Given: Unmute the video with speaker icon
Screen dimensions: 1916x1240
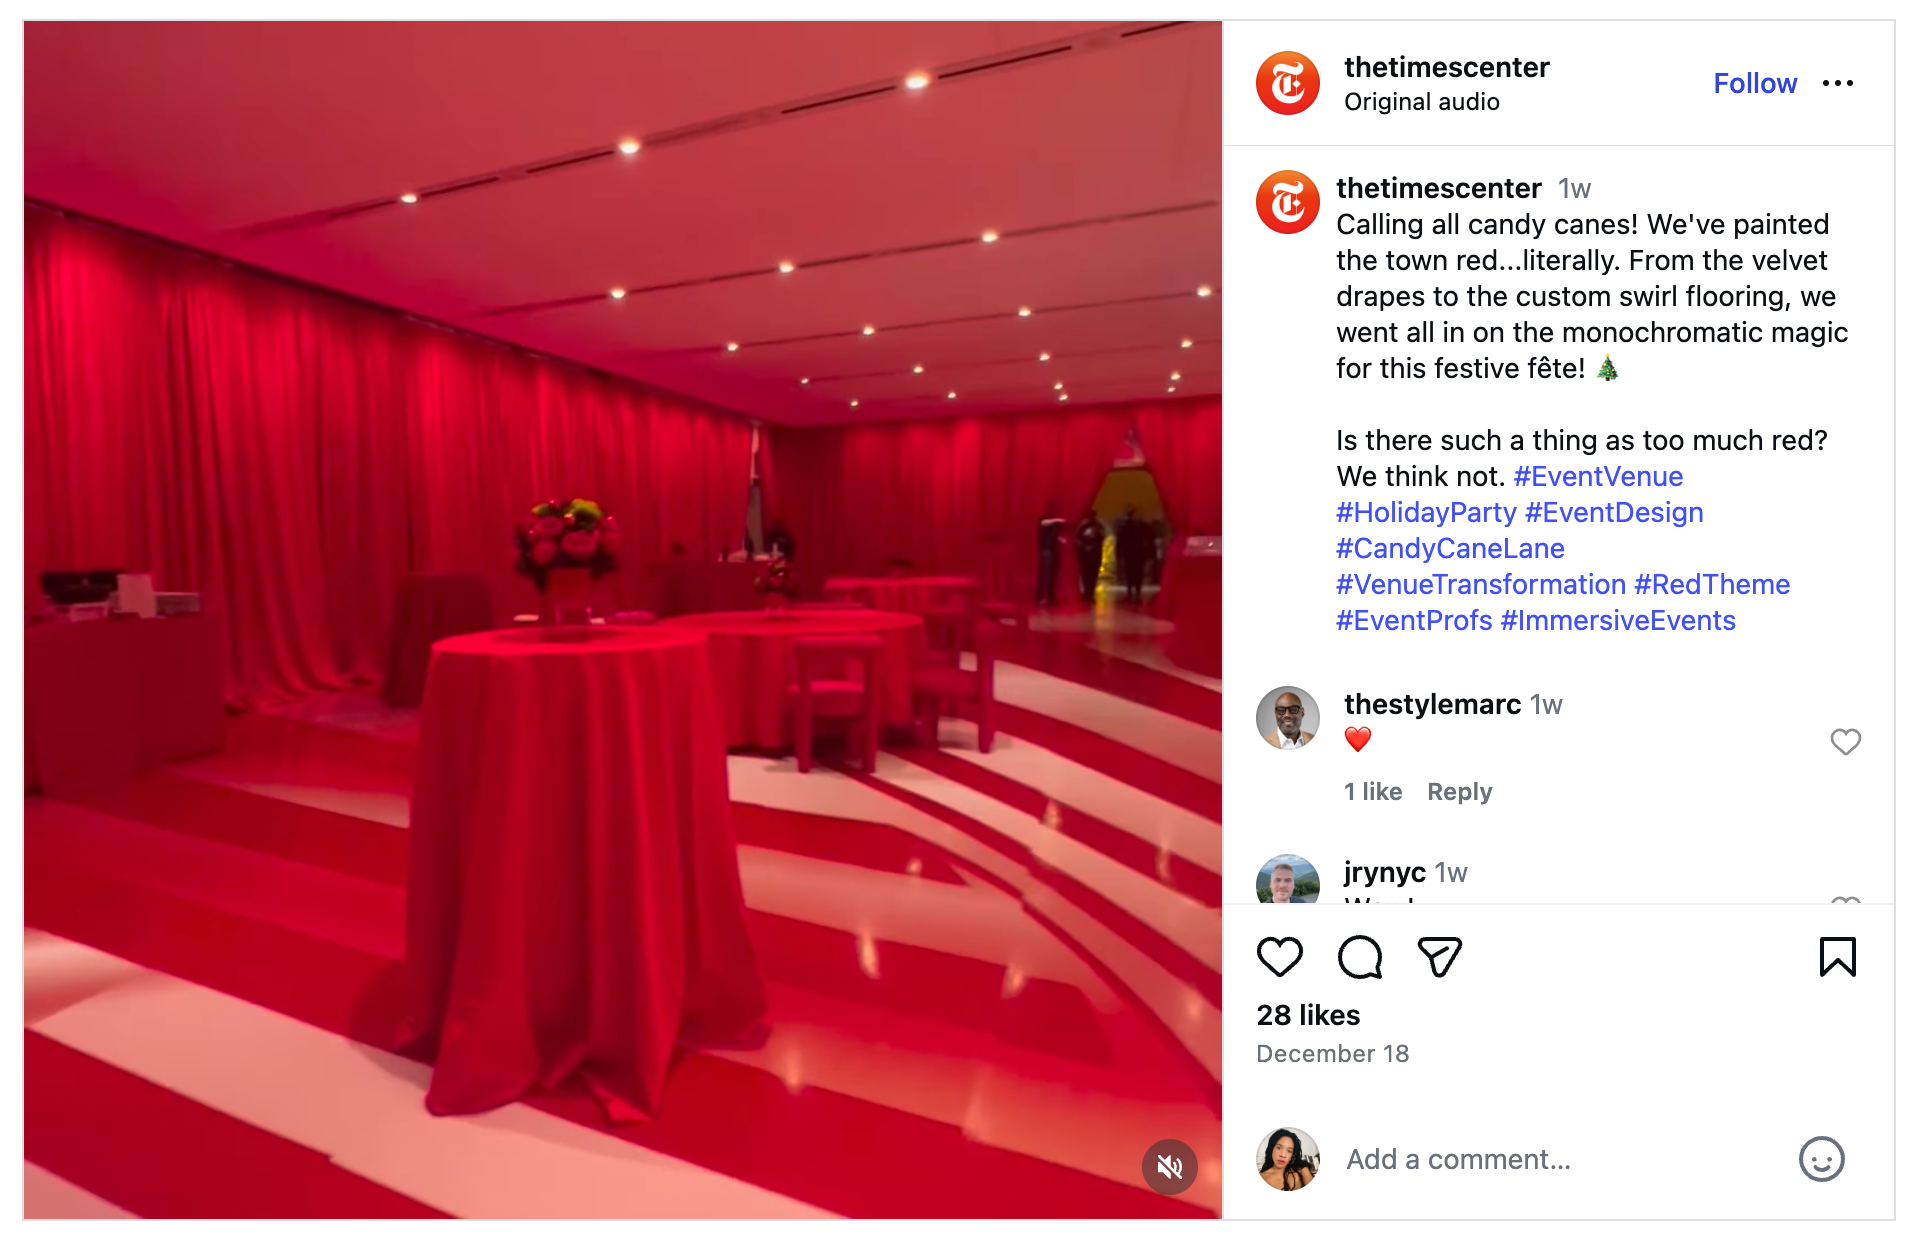Looking at the screenshot, I should pyautogui.click(x=1170, y=1166).
